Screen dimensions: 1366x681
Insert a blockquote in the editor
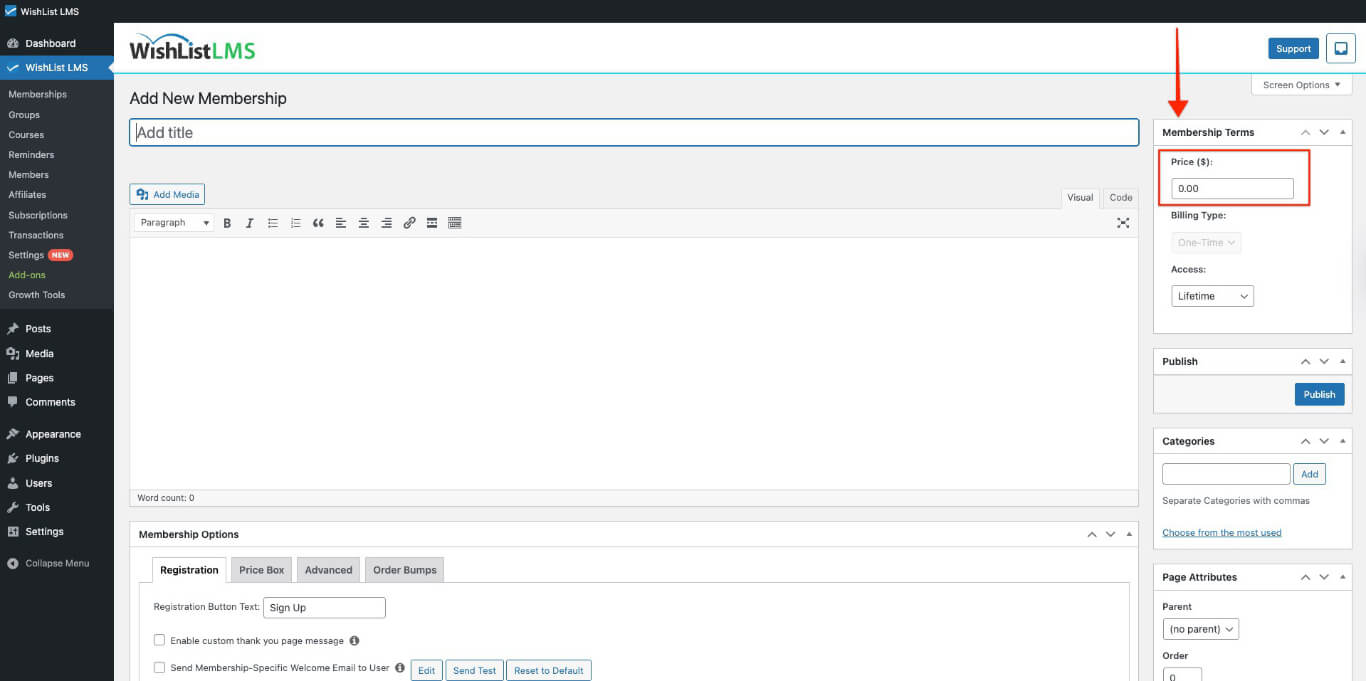[318, 223]
